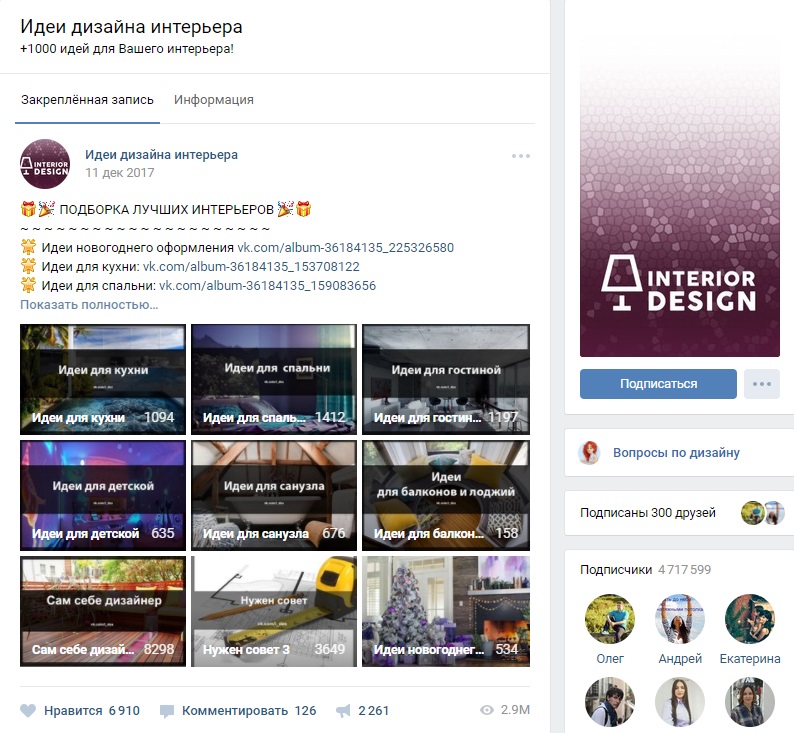Screen dimensions: 794x733
Task: Open the Сам себе дизайнер album thumbnail
Action: pyautogui.click(x=103, y=611)
